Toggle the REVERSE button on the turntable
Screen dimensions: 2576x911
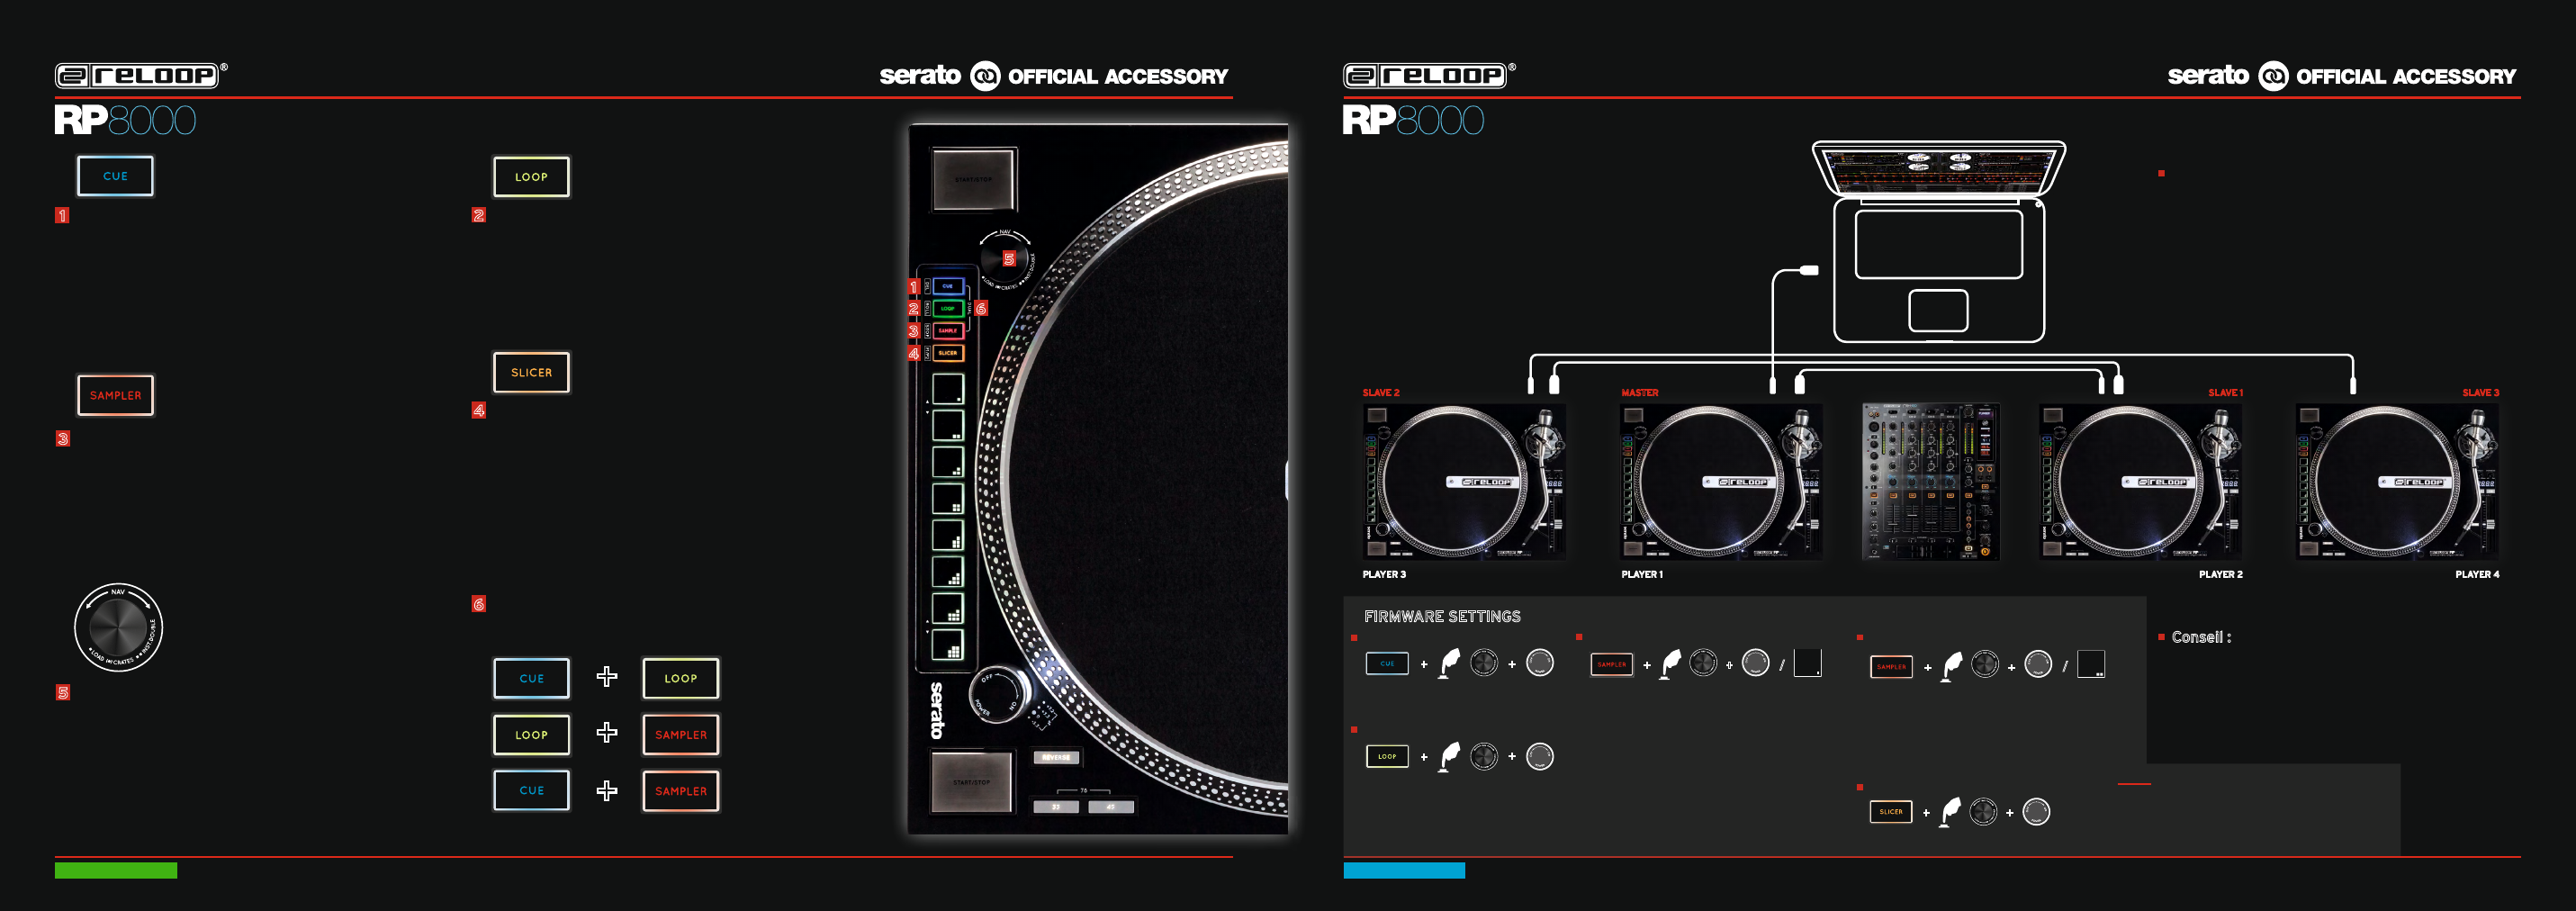coord(1056,757)
